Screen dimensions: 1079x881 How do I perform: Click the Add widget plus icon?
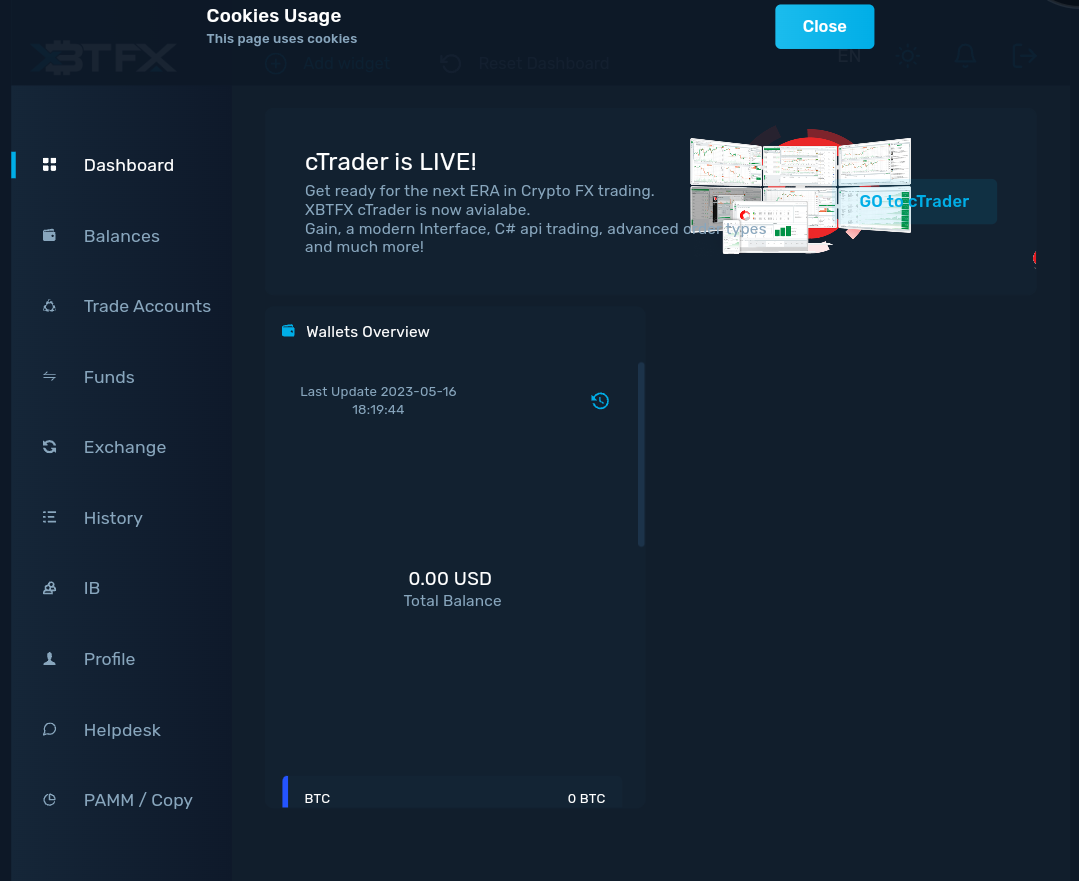click(276, 64)
